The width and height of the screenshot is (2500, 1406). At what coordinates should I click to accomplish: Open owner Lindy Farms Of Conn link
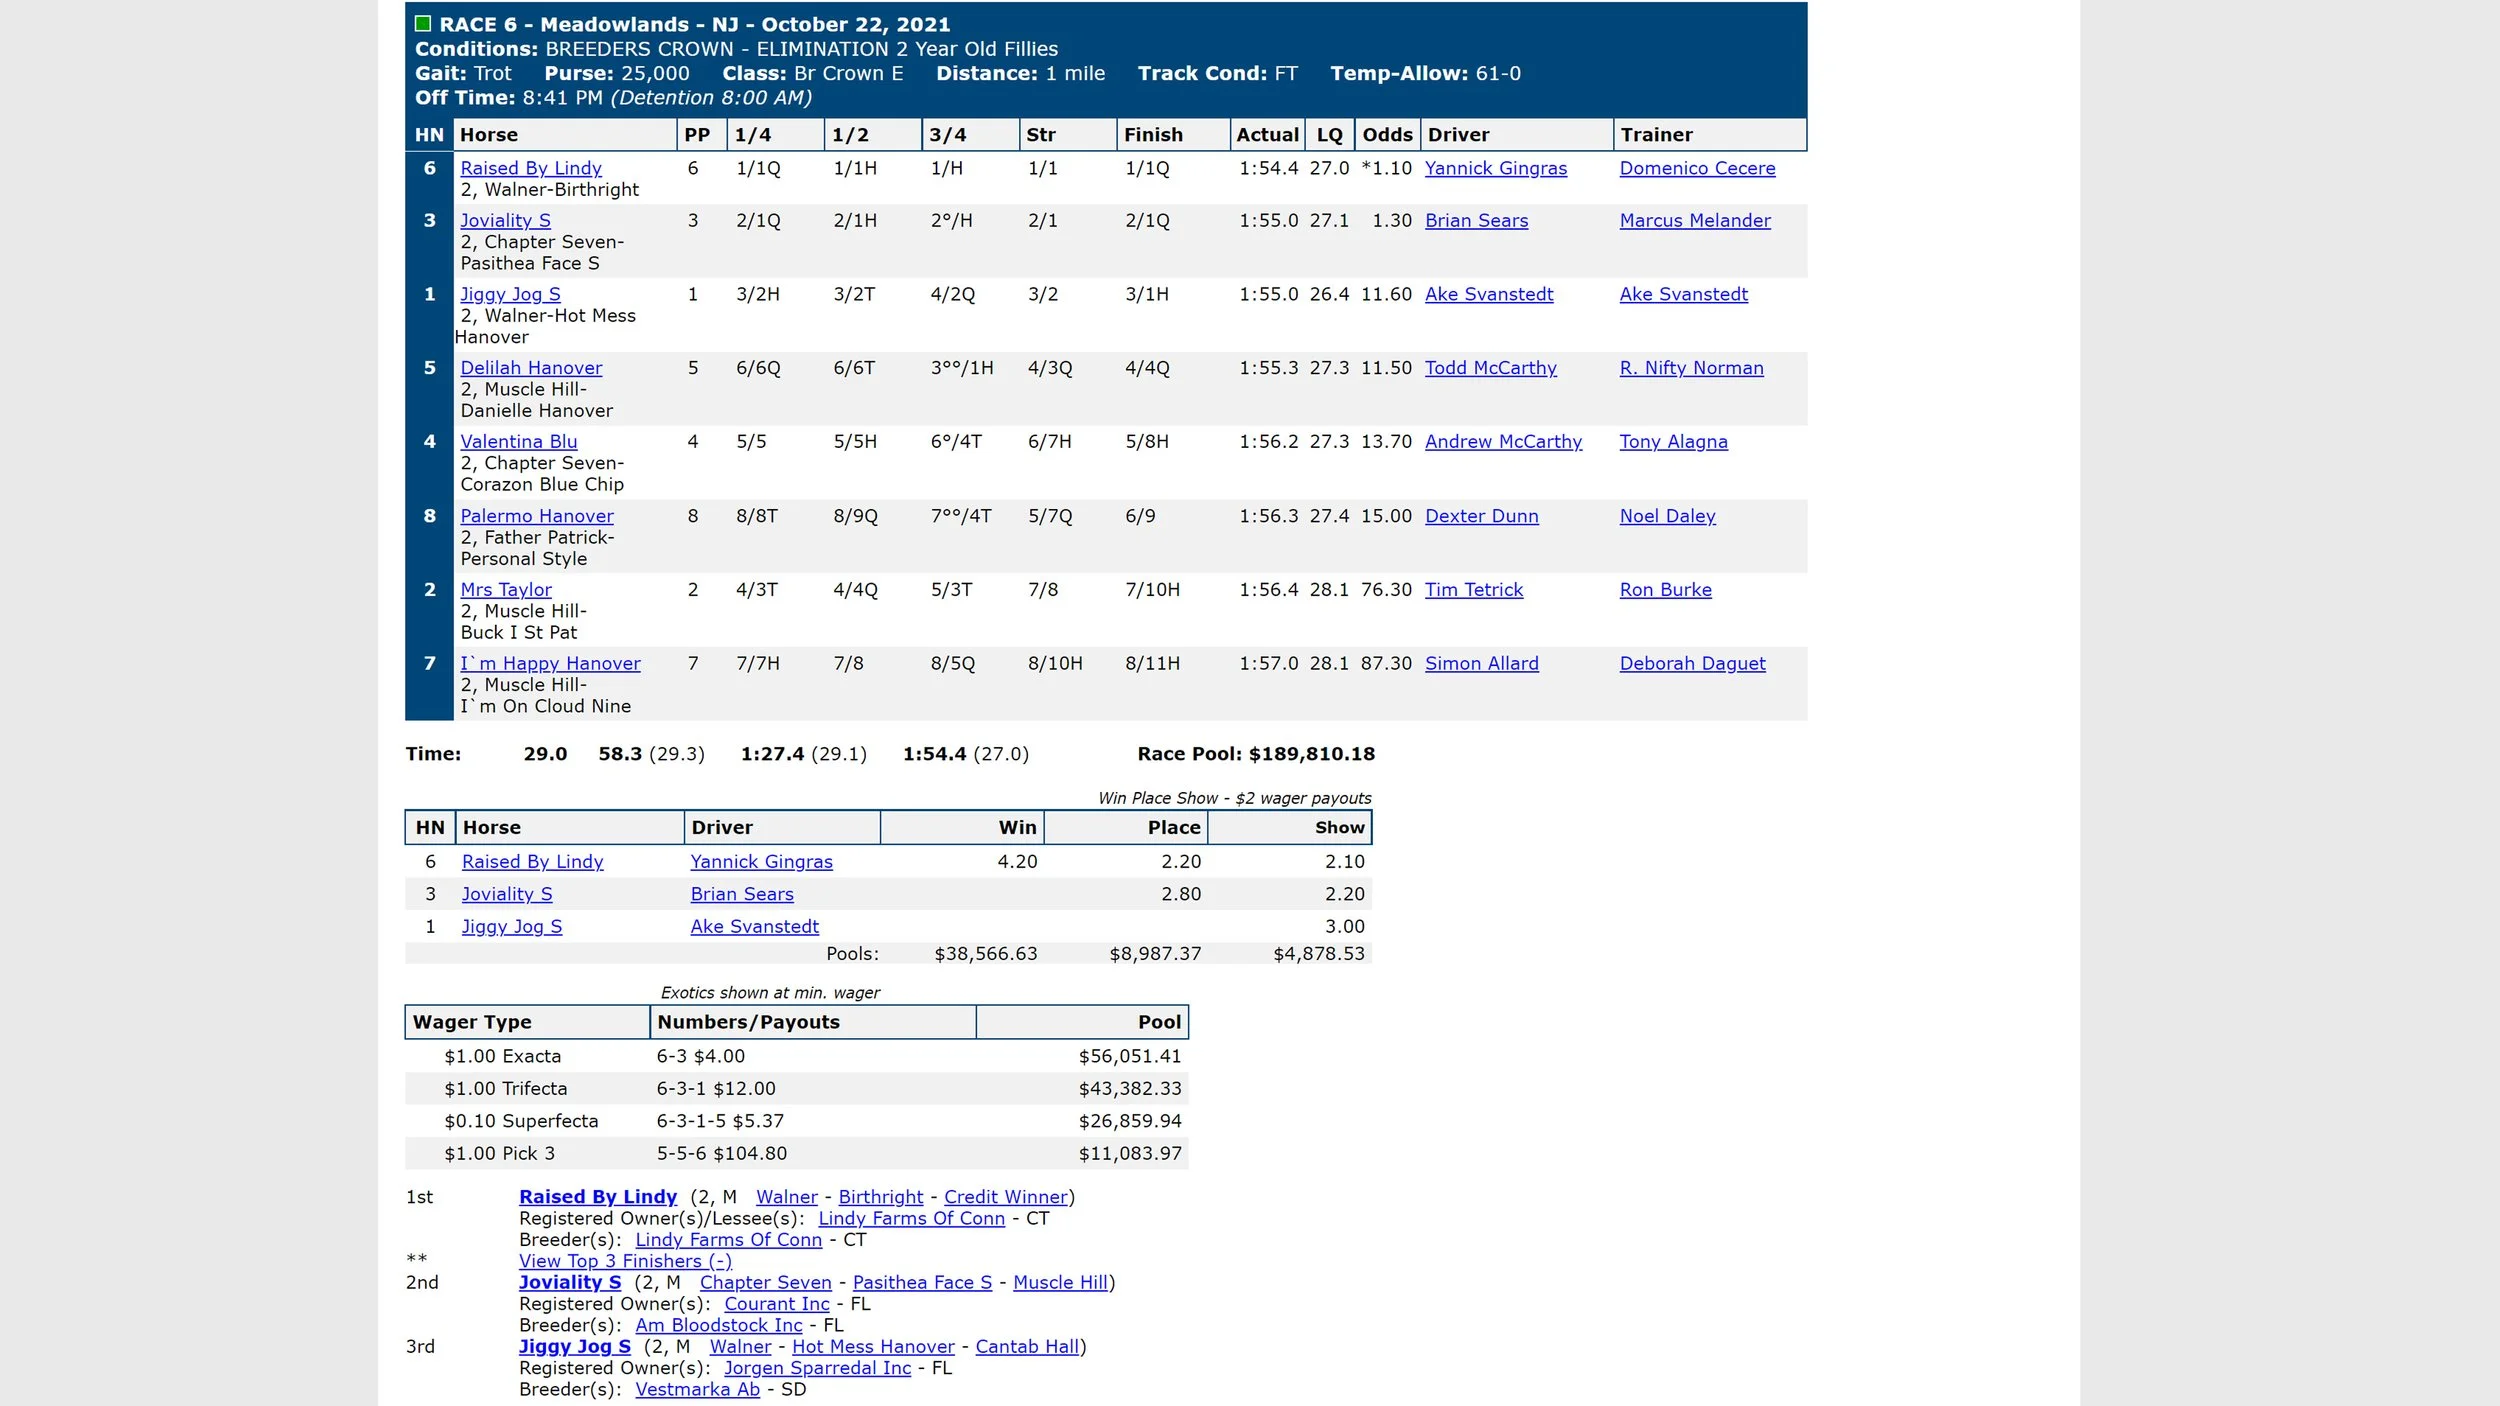[912, 1218]
